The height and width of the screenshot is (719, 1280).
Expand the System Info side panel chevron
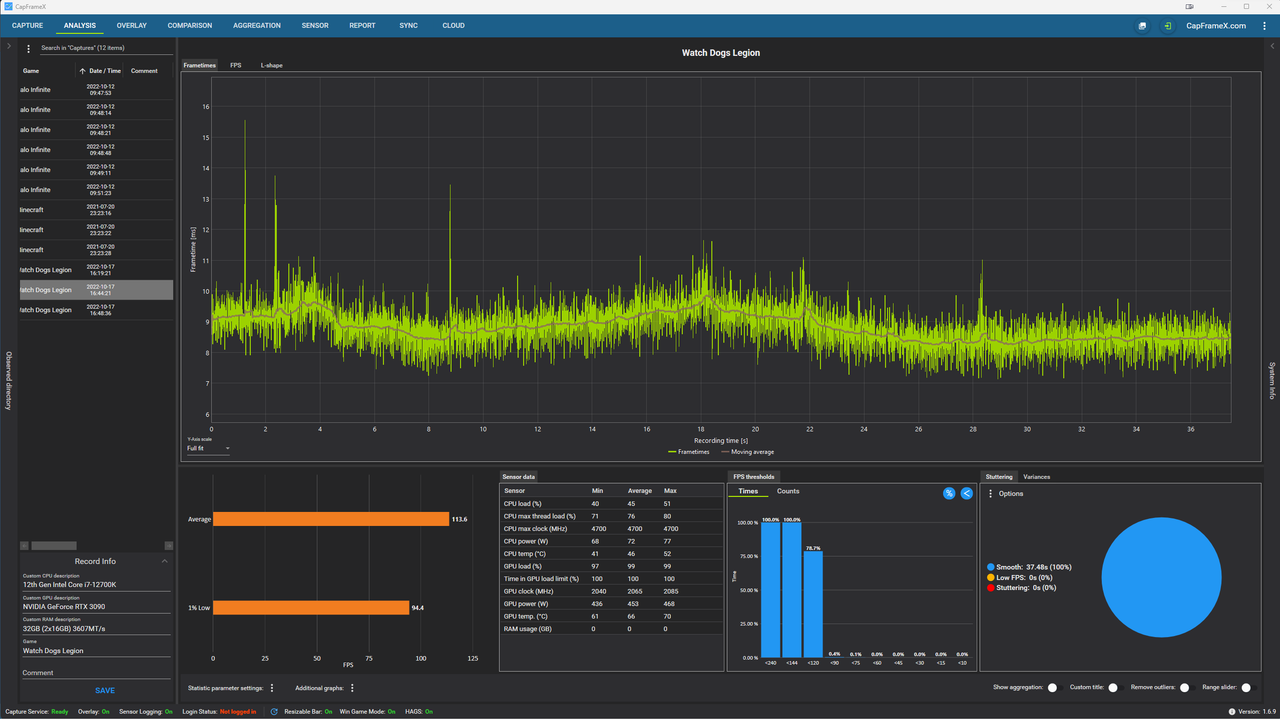1272,46
